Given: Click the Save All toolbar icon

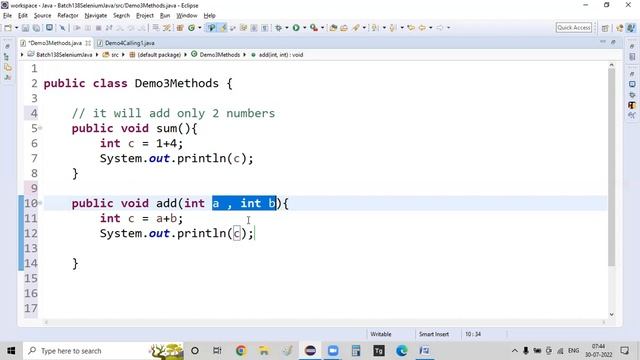Looking at the screenshot, I should click(37, 28).
